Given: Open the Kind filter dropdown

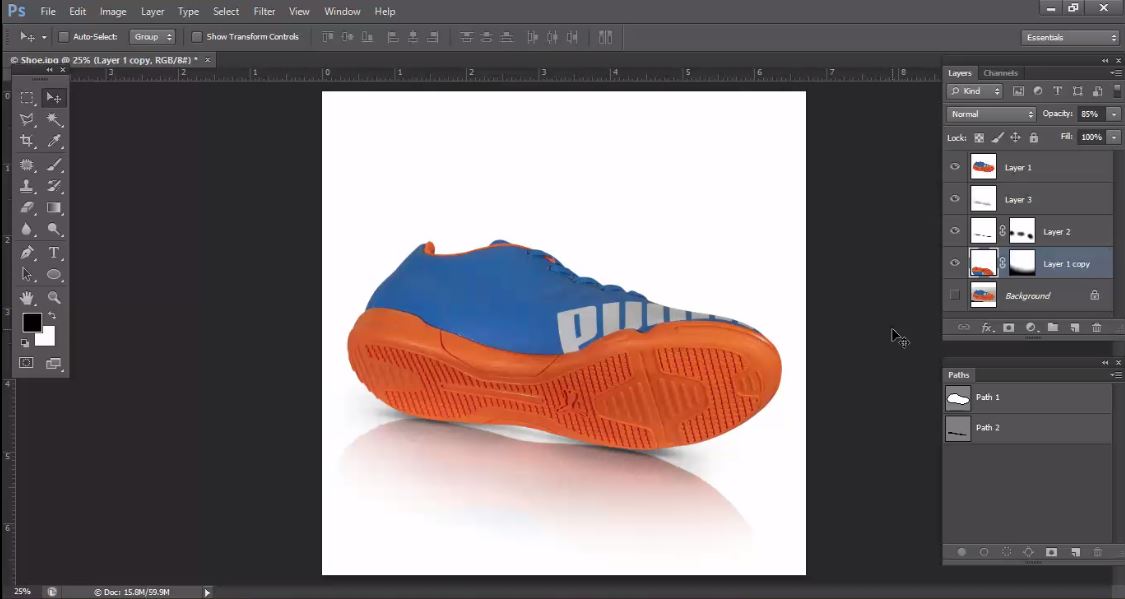Looking at the screenshot, I should (974, 91).
